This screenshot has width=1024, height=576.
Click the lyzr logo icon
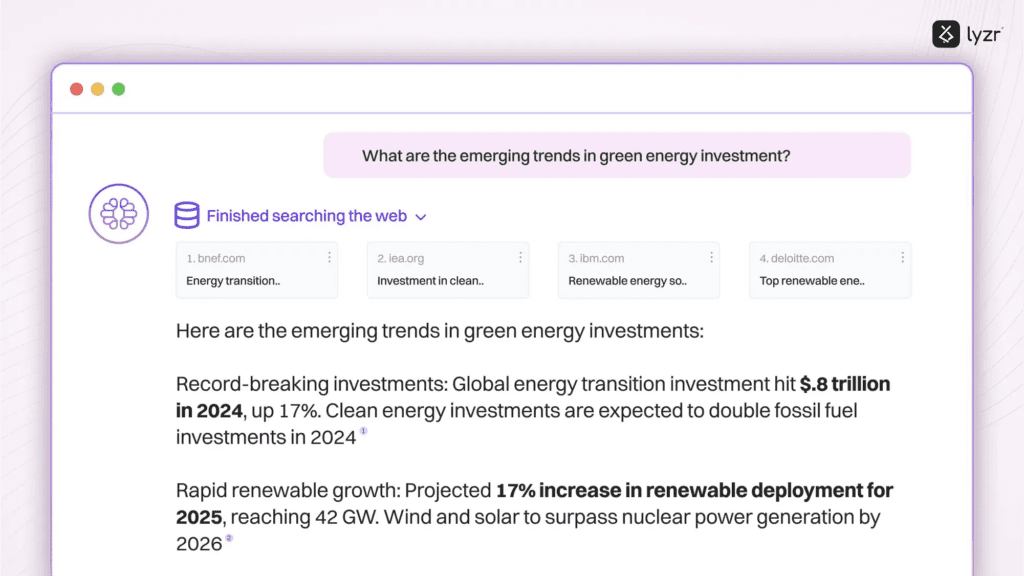[946, 34]
